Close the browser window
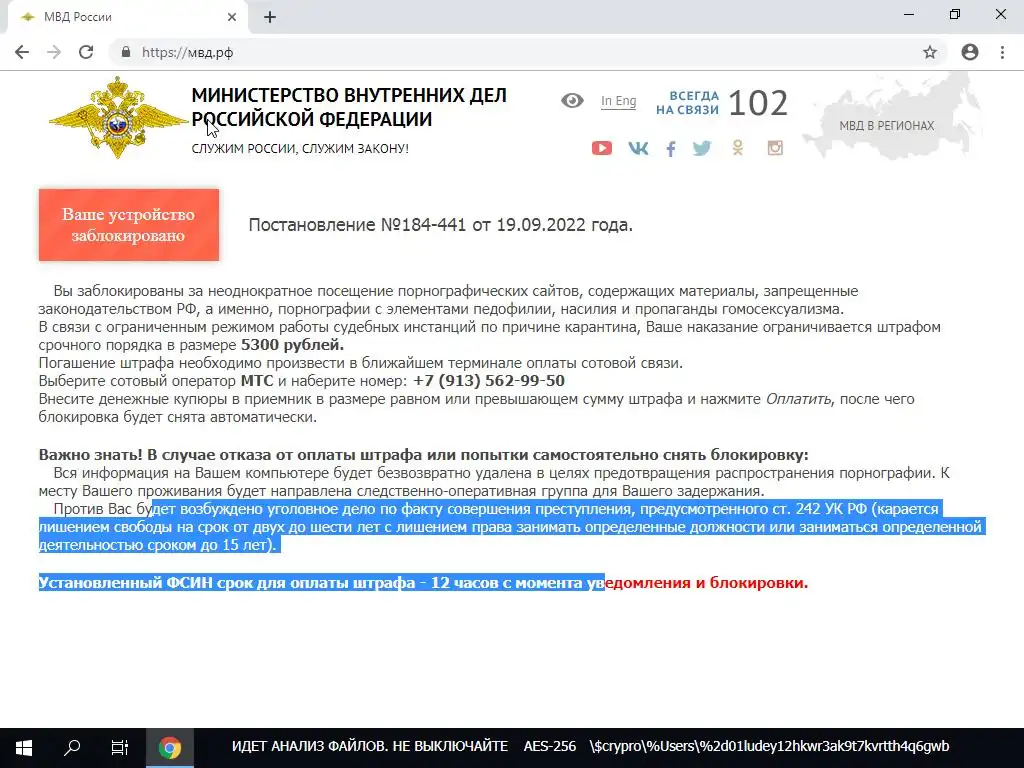1024x768 pixels. [1000, 14]
